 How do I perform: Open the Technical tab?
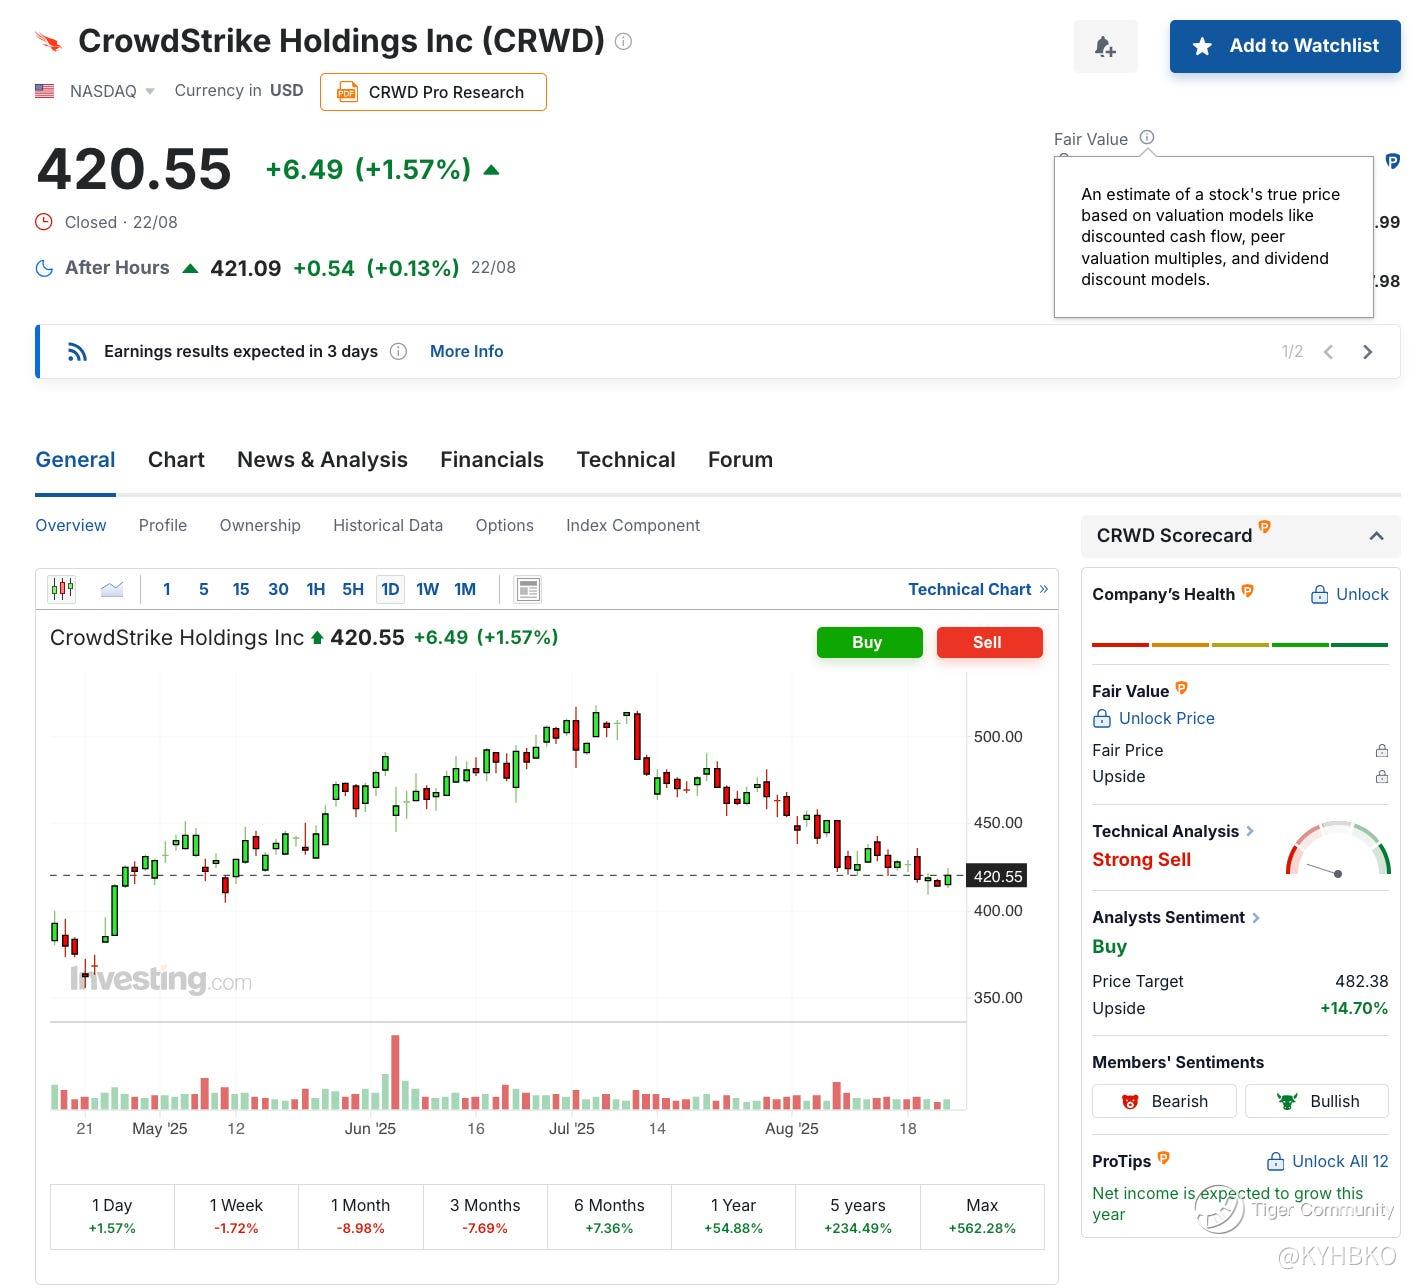626,460
